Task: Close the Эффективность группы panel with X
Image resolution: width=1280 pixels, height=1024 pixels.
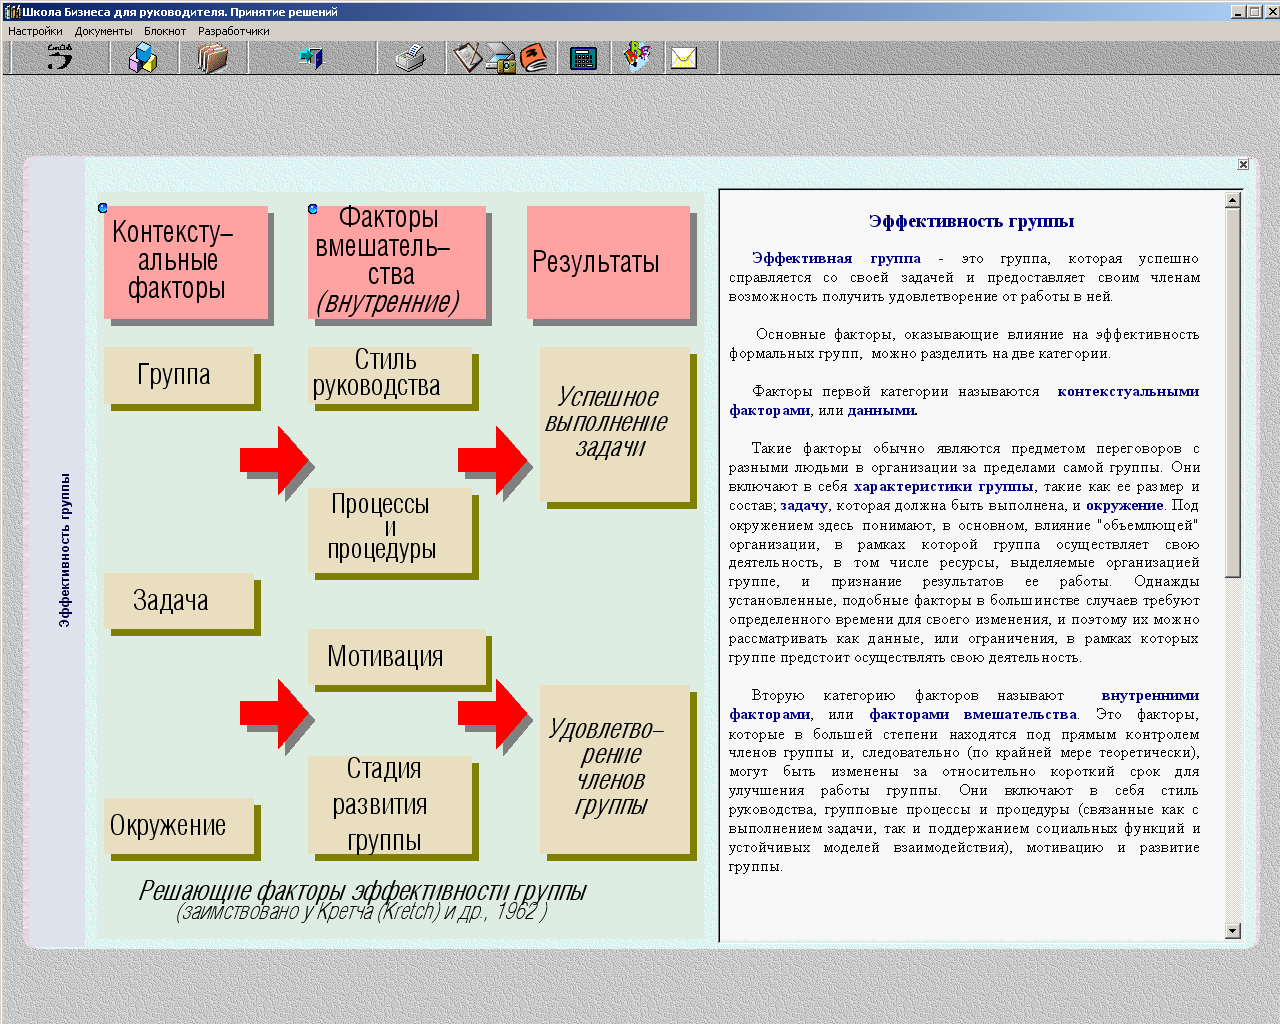Action: point(1243,164)
